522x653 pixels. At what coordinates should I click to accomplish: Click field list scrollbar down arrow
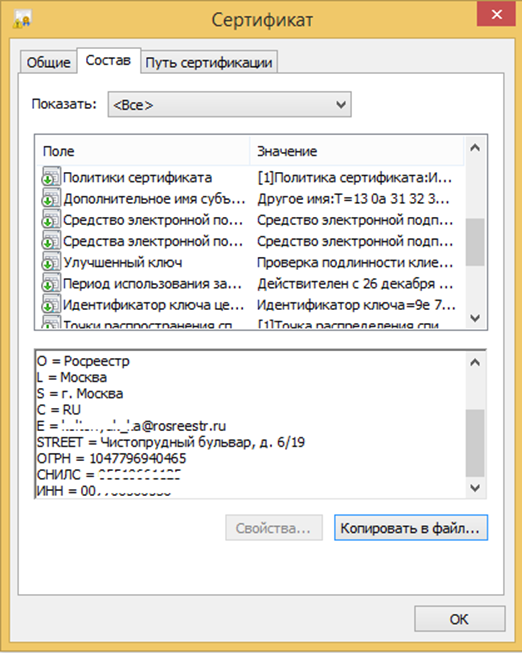475,318
